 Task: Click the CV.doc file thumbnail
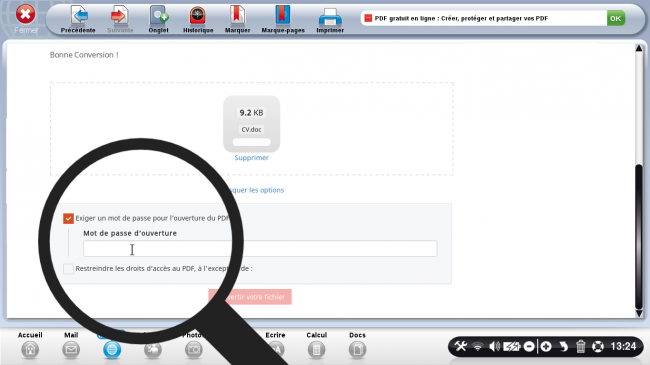click(252, 124)
